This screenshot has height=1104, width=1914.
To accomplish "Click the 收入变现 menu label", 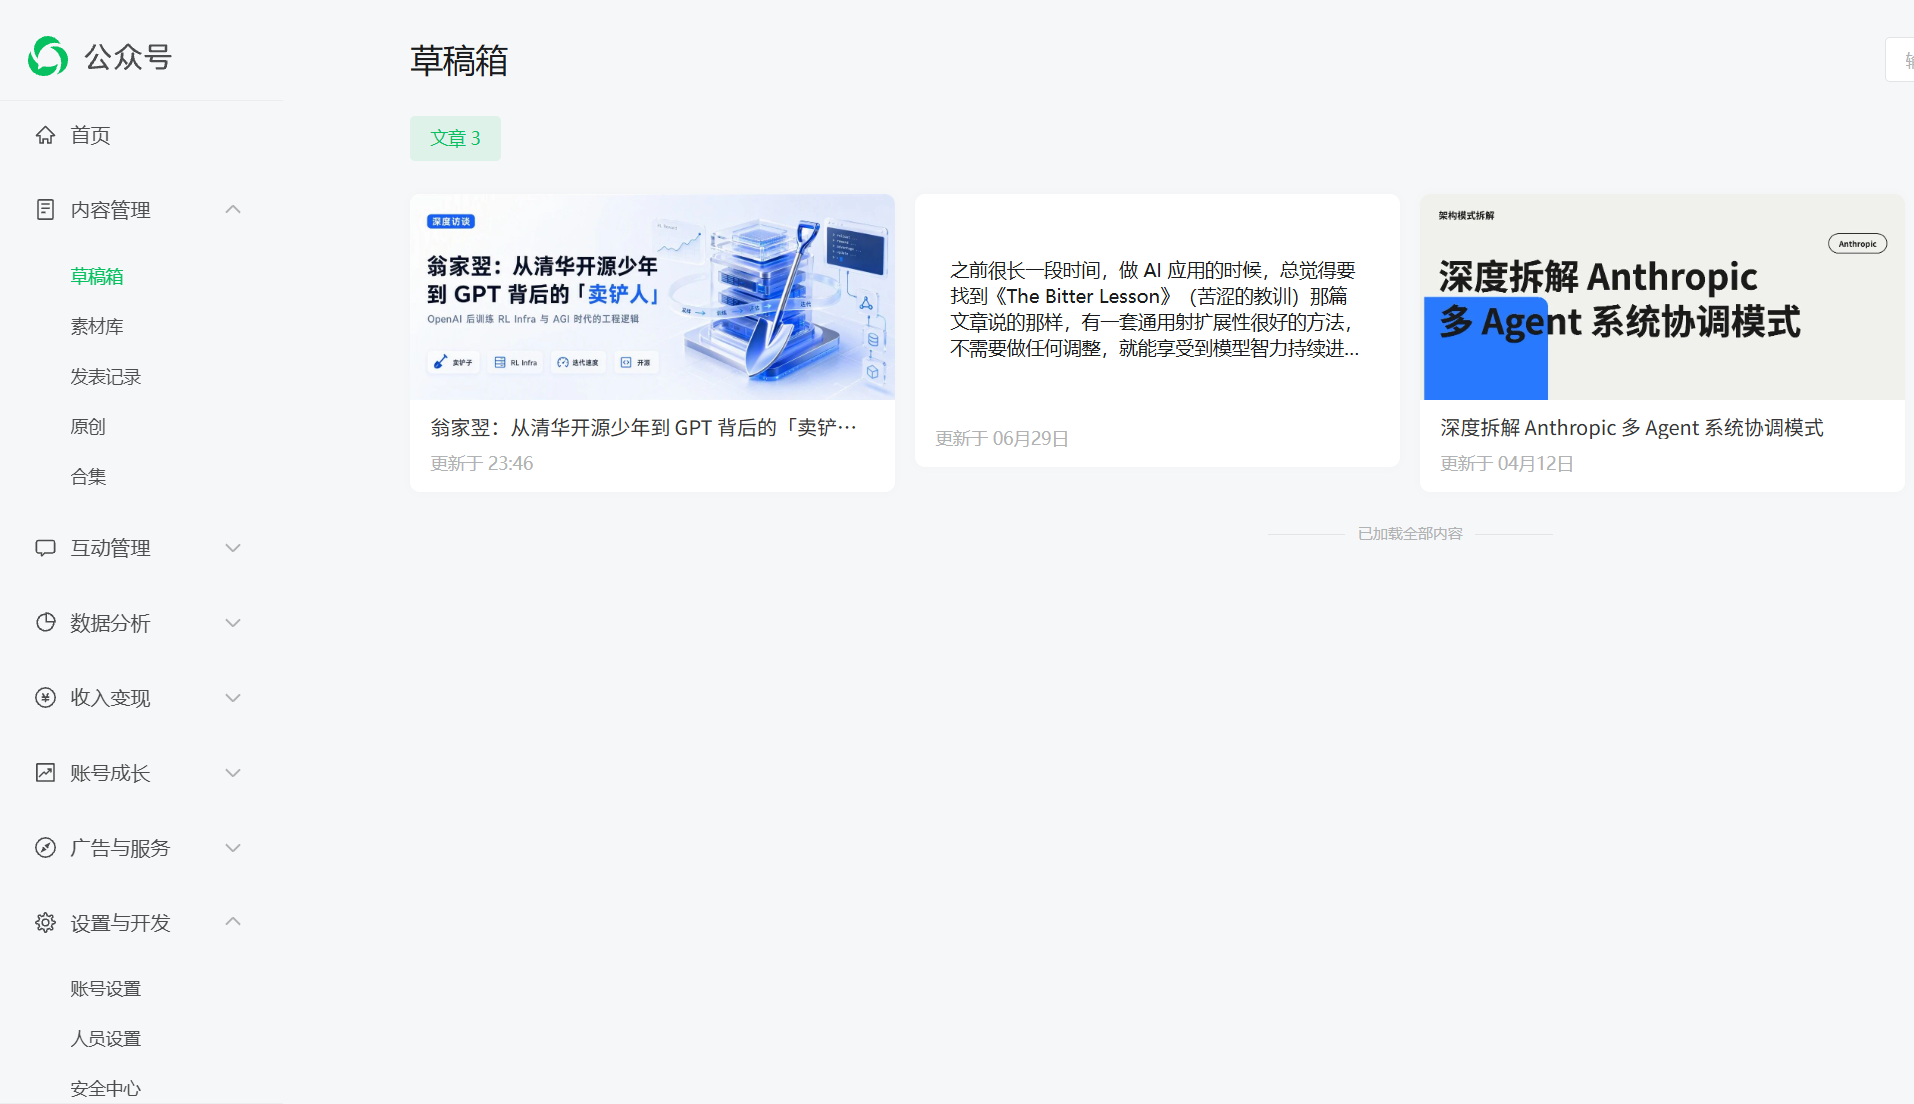I will (x=110, y=698).
